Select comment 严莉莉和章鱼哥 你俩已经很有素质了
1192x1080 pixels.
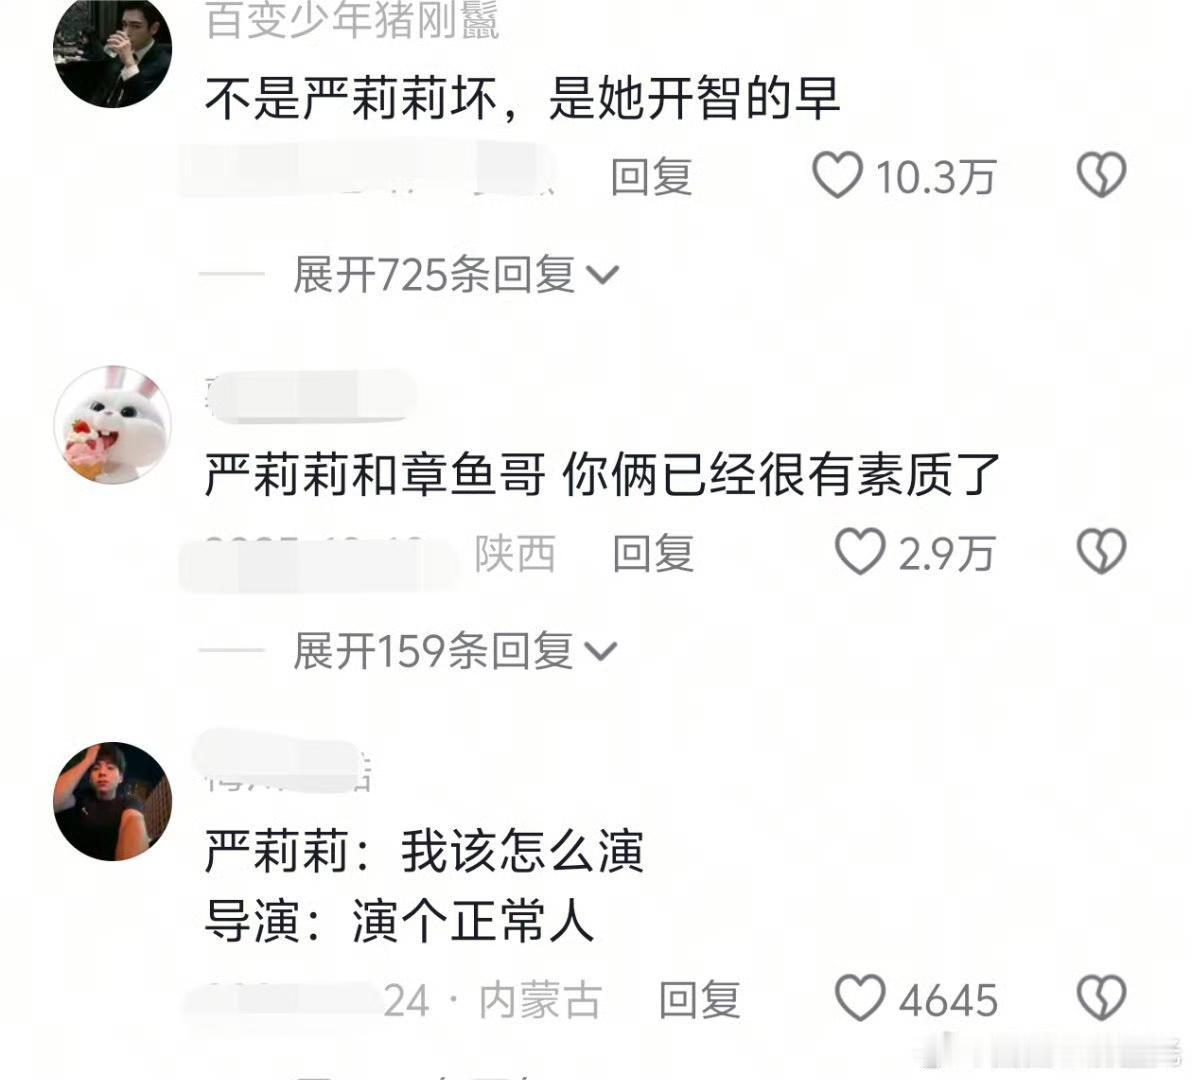[x=602, y=474]
